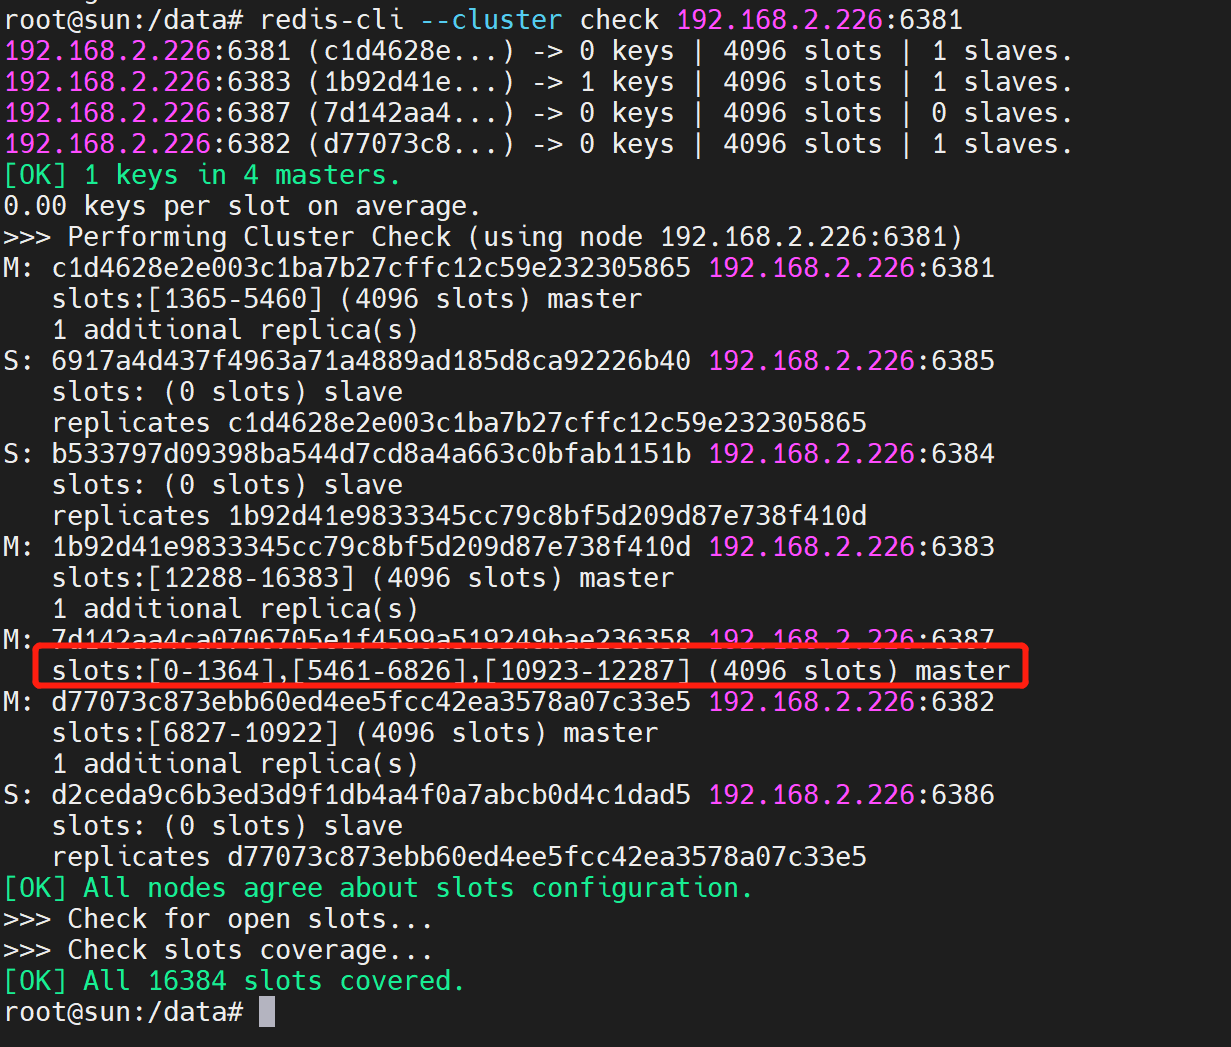Click 'slots:[0-1364],[5461-6826],[10923-12287]' text
Screen dimensions: 1231x1047
[x=371, y=670]
